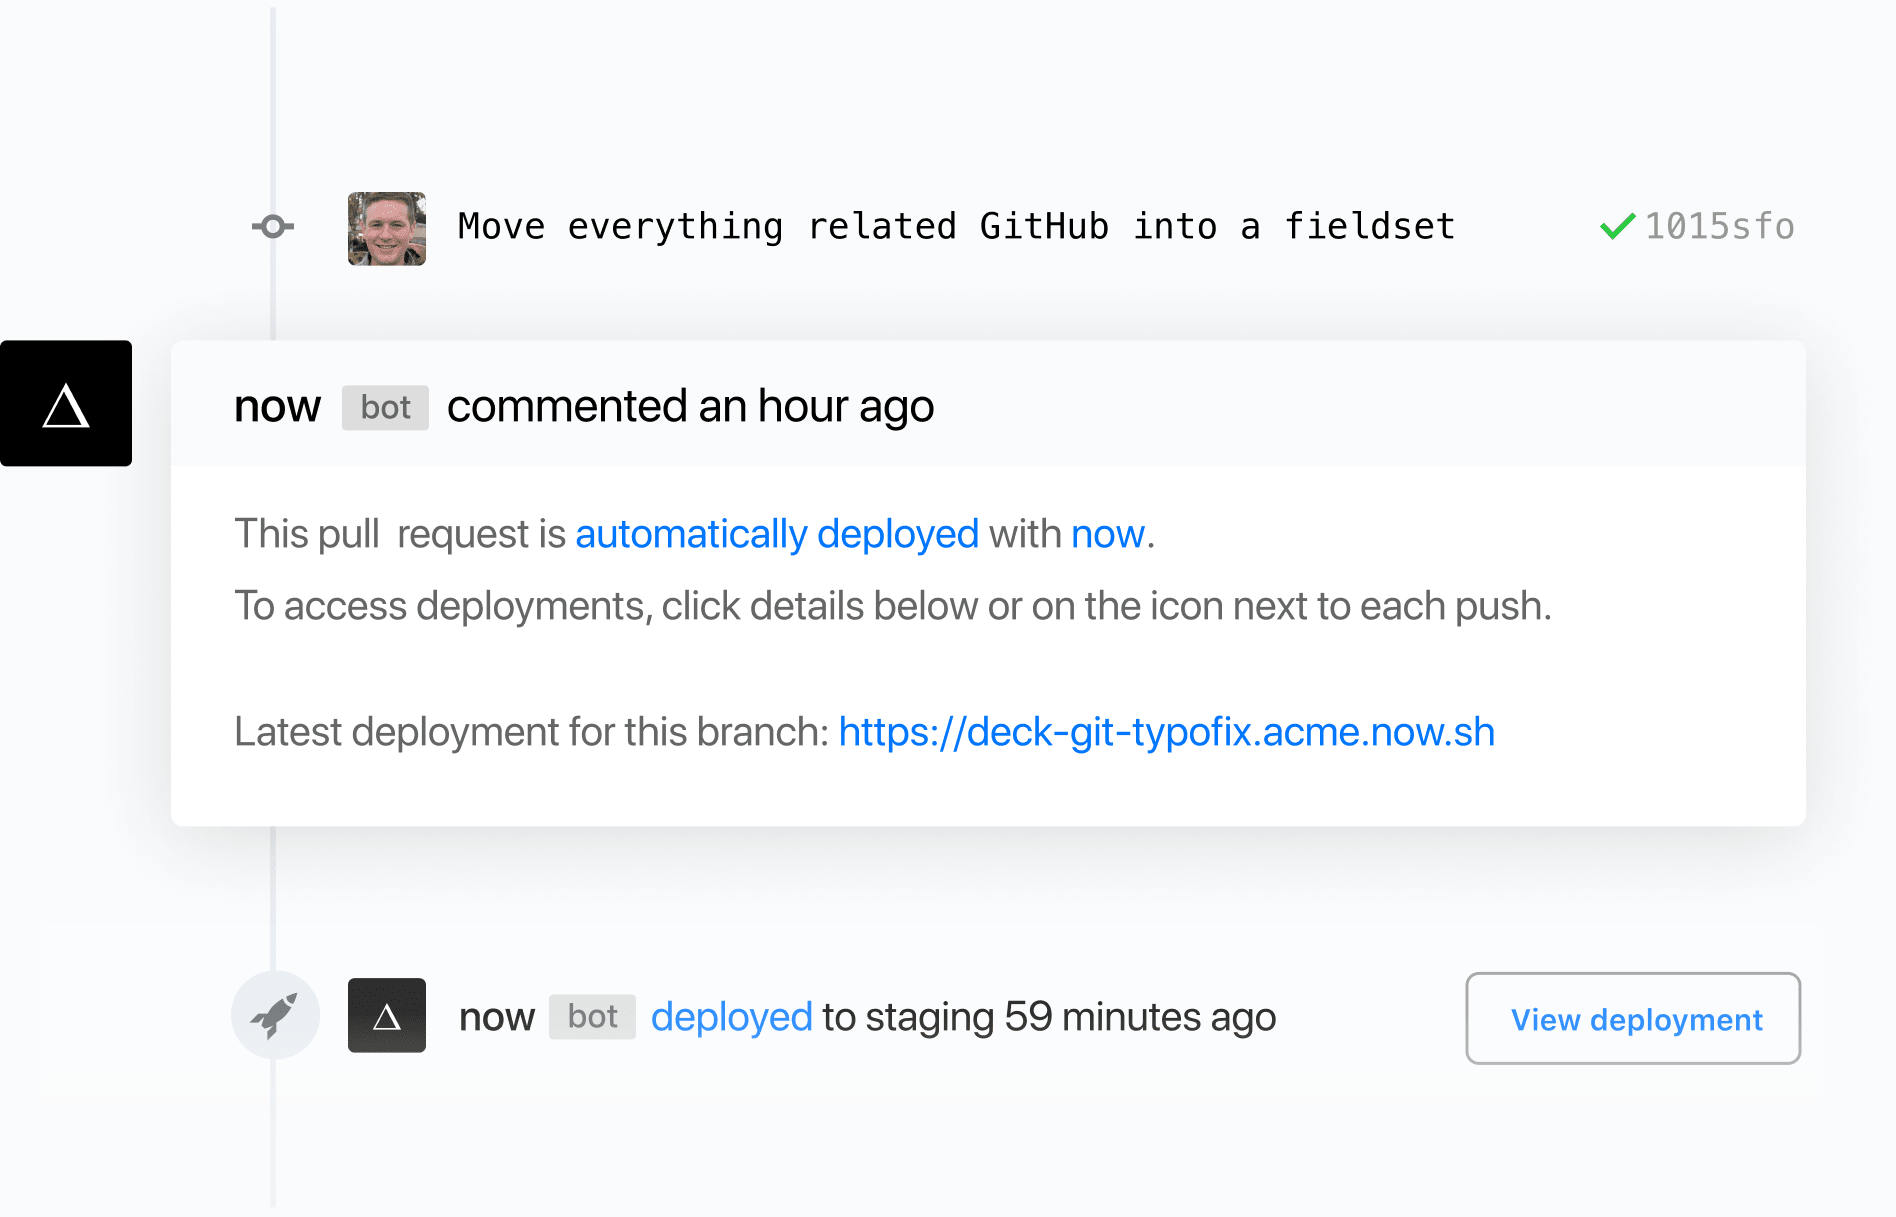Open the commit message about GitHub fieldset

[x=955, y=227]
